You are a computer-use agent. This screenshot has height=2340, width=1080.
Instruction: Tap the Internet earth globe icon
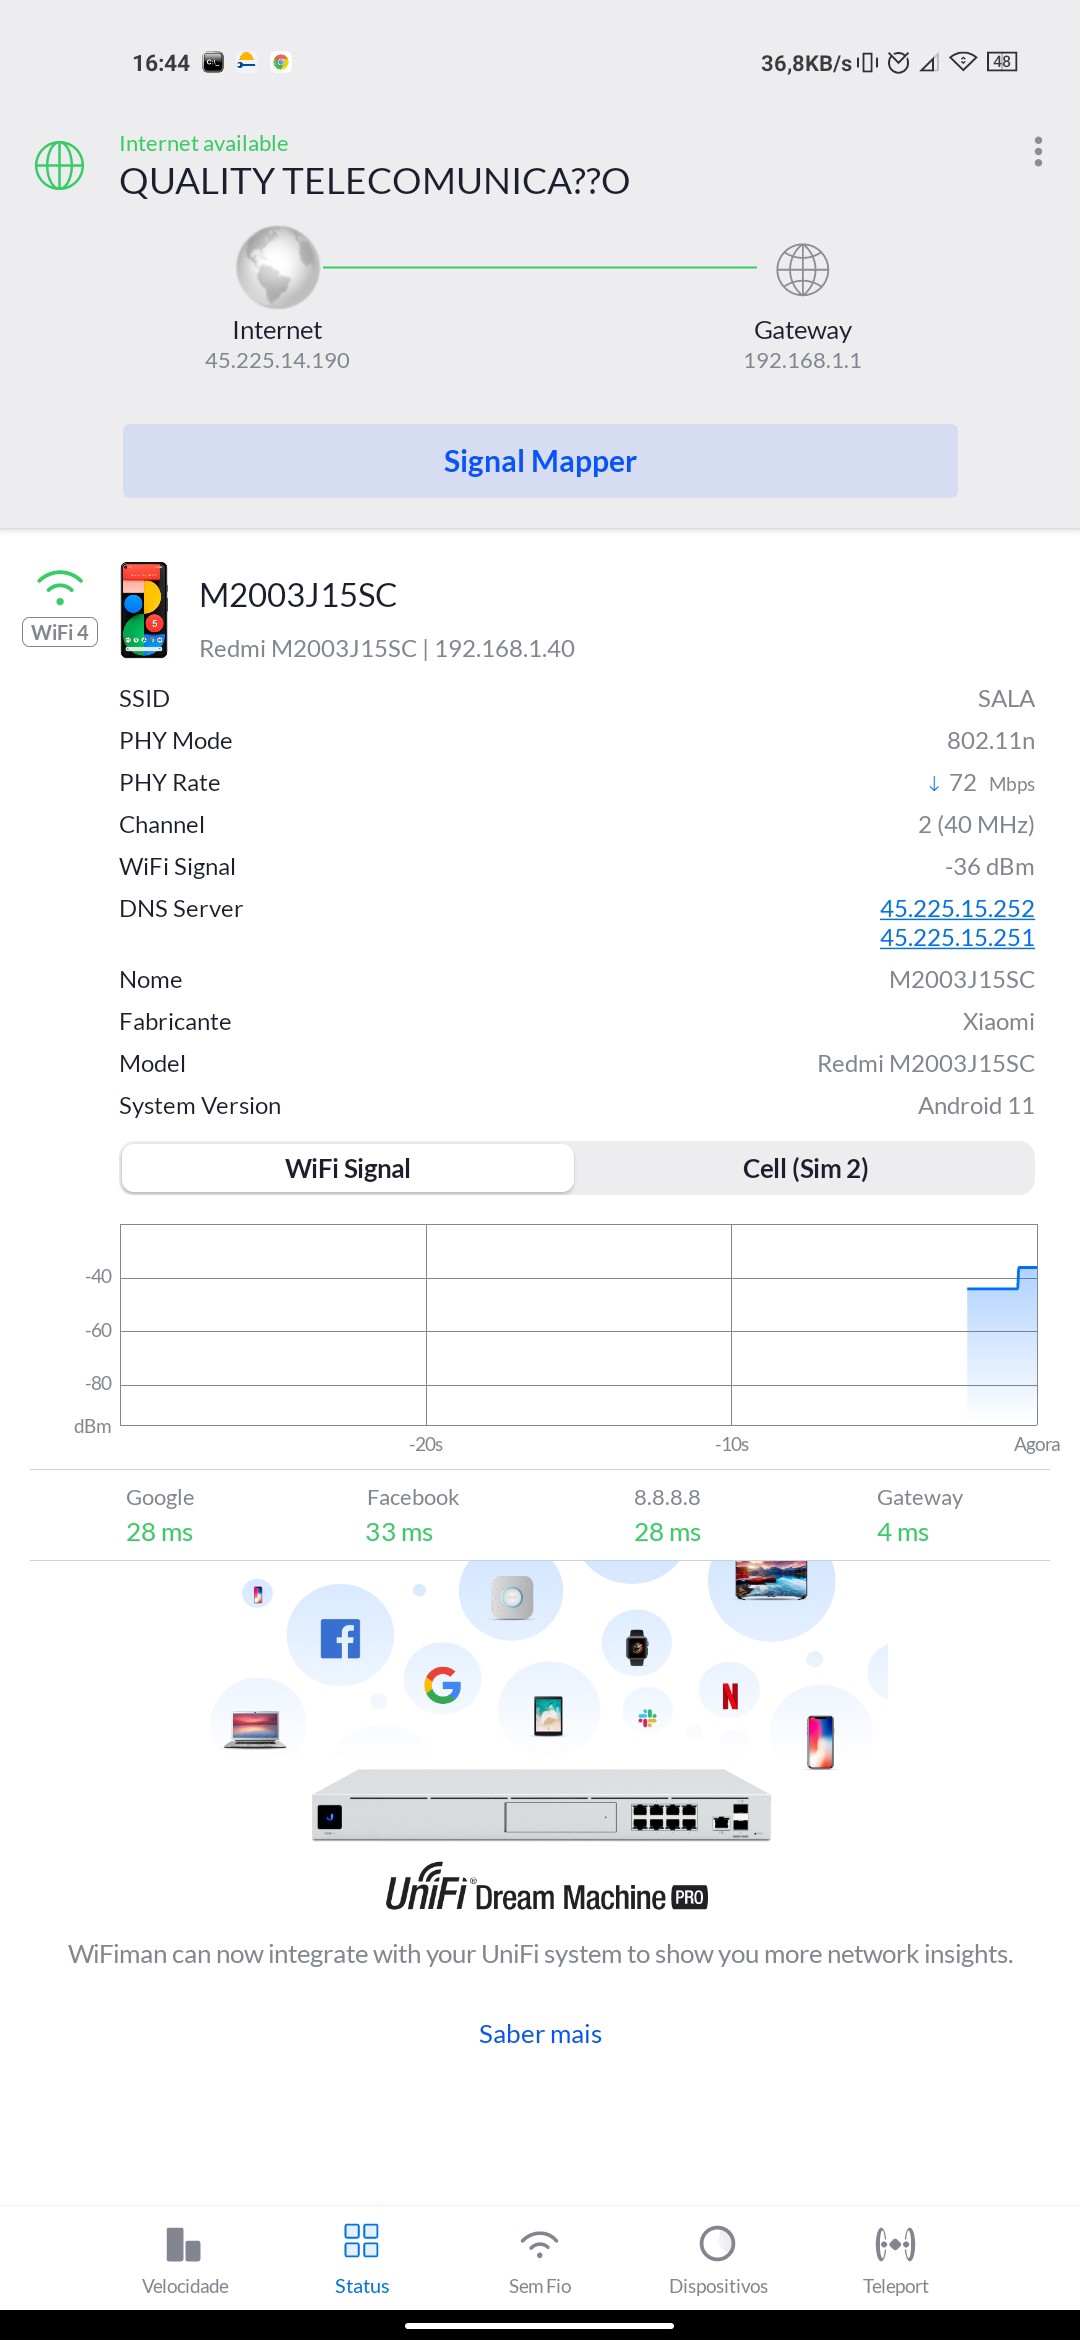click(277, 267)
